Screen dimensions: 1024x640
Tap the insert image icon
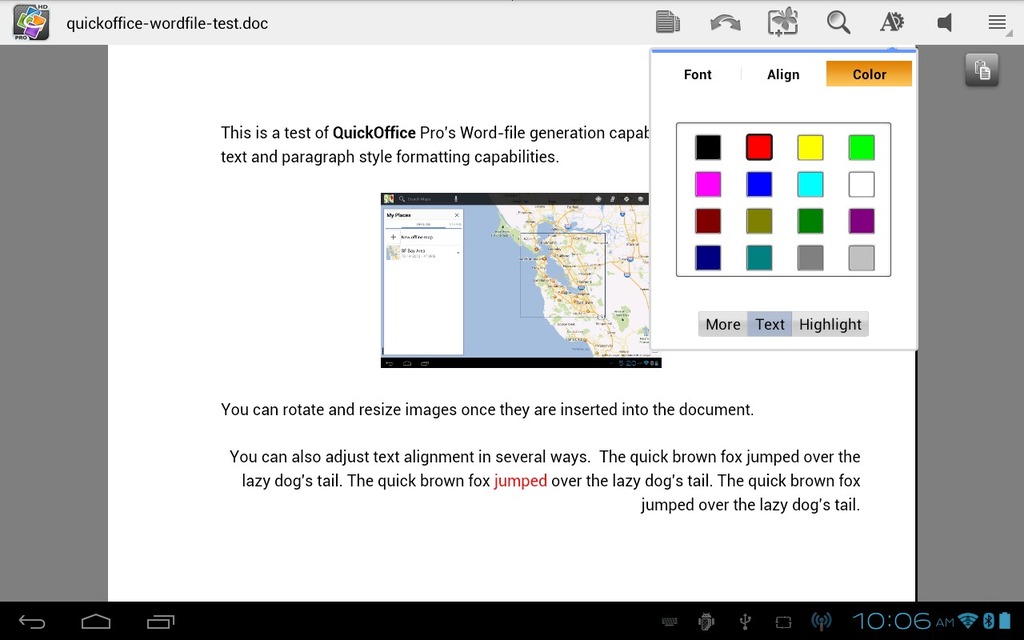782,22
